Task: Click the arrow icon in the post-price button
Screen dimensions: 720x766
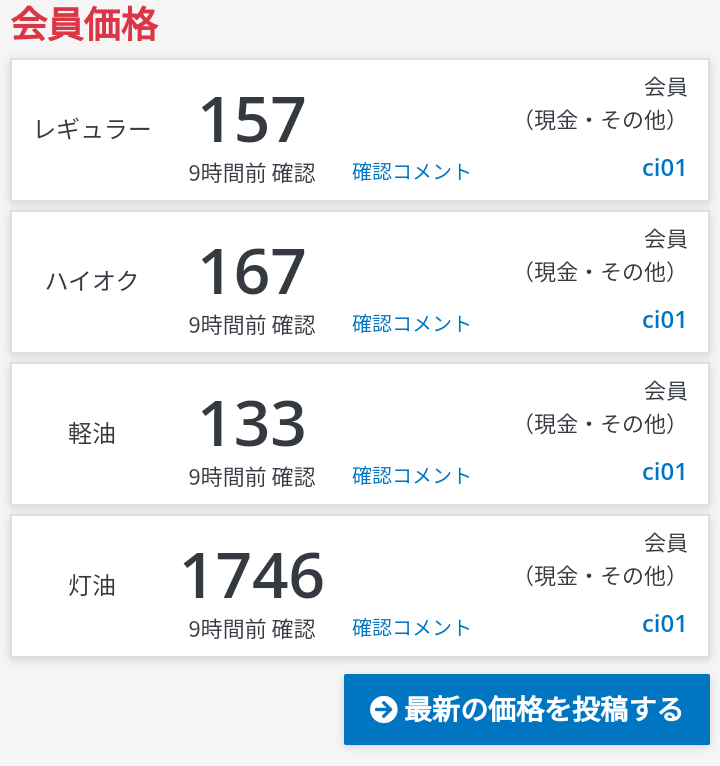Action: coord(383,709)
